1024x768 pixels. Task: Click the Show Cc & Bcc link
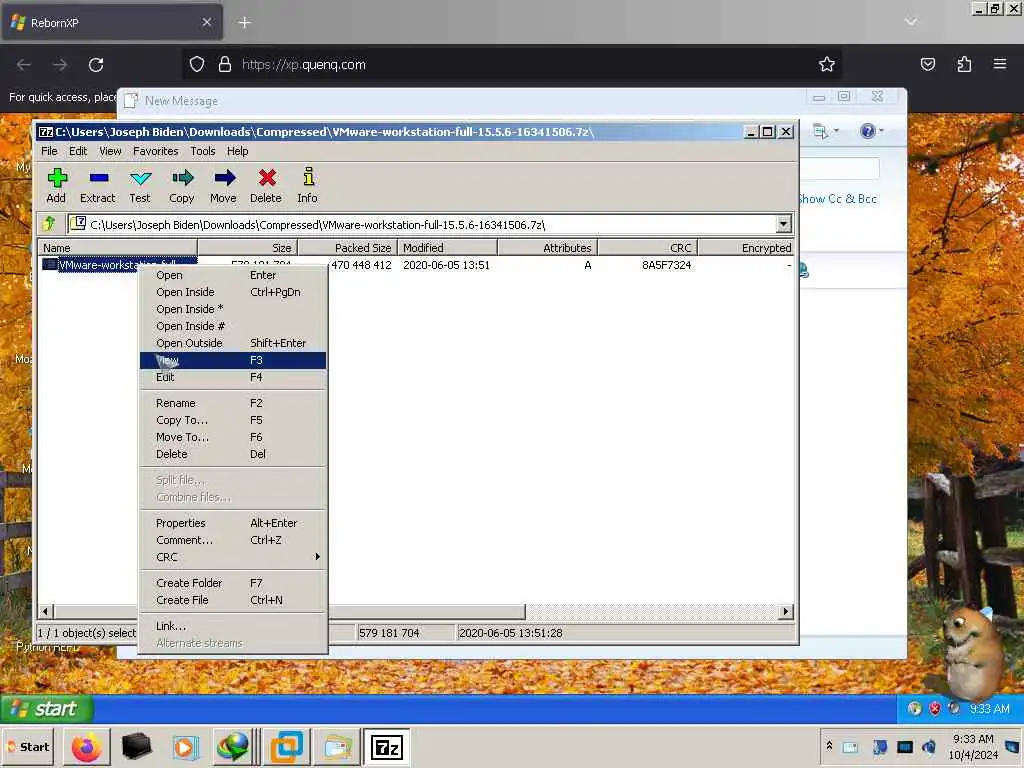pos(837,199)
